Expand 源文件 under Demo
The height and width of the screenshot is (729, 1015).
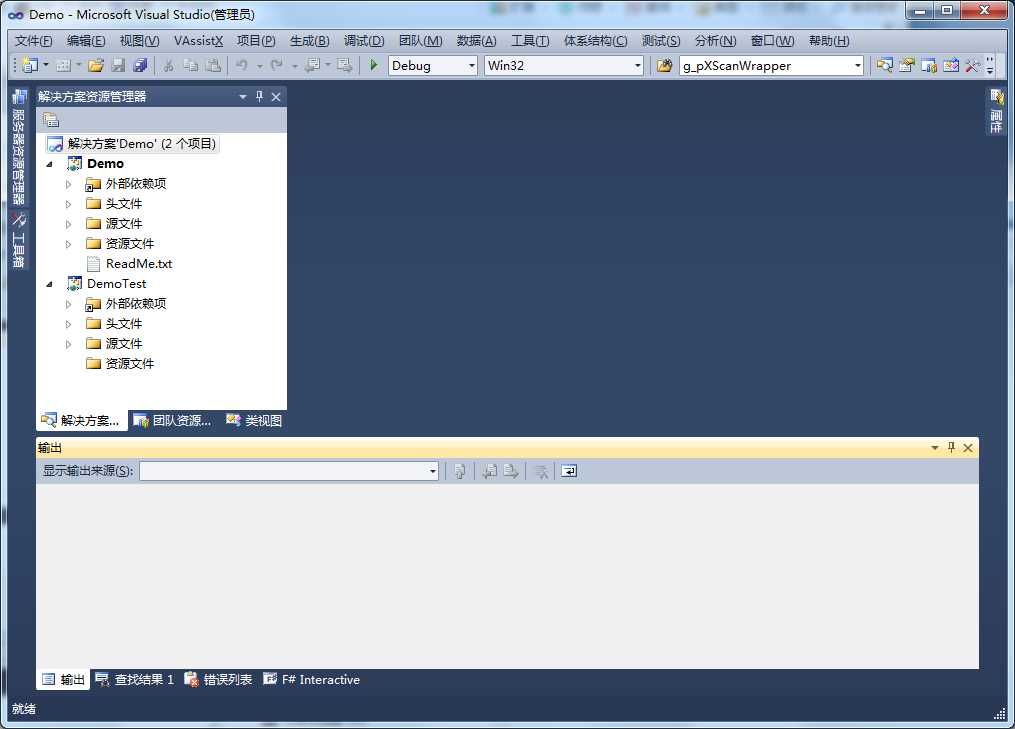click(x=68, y=225)
